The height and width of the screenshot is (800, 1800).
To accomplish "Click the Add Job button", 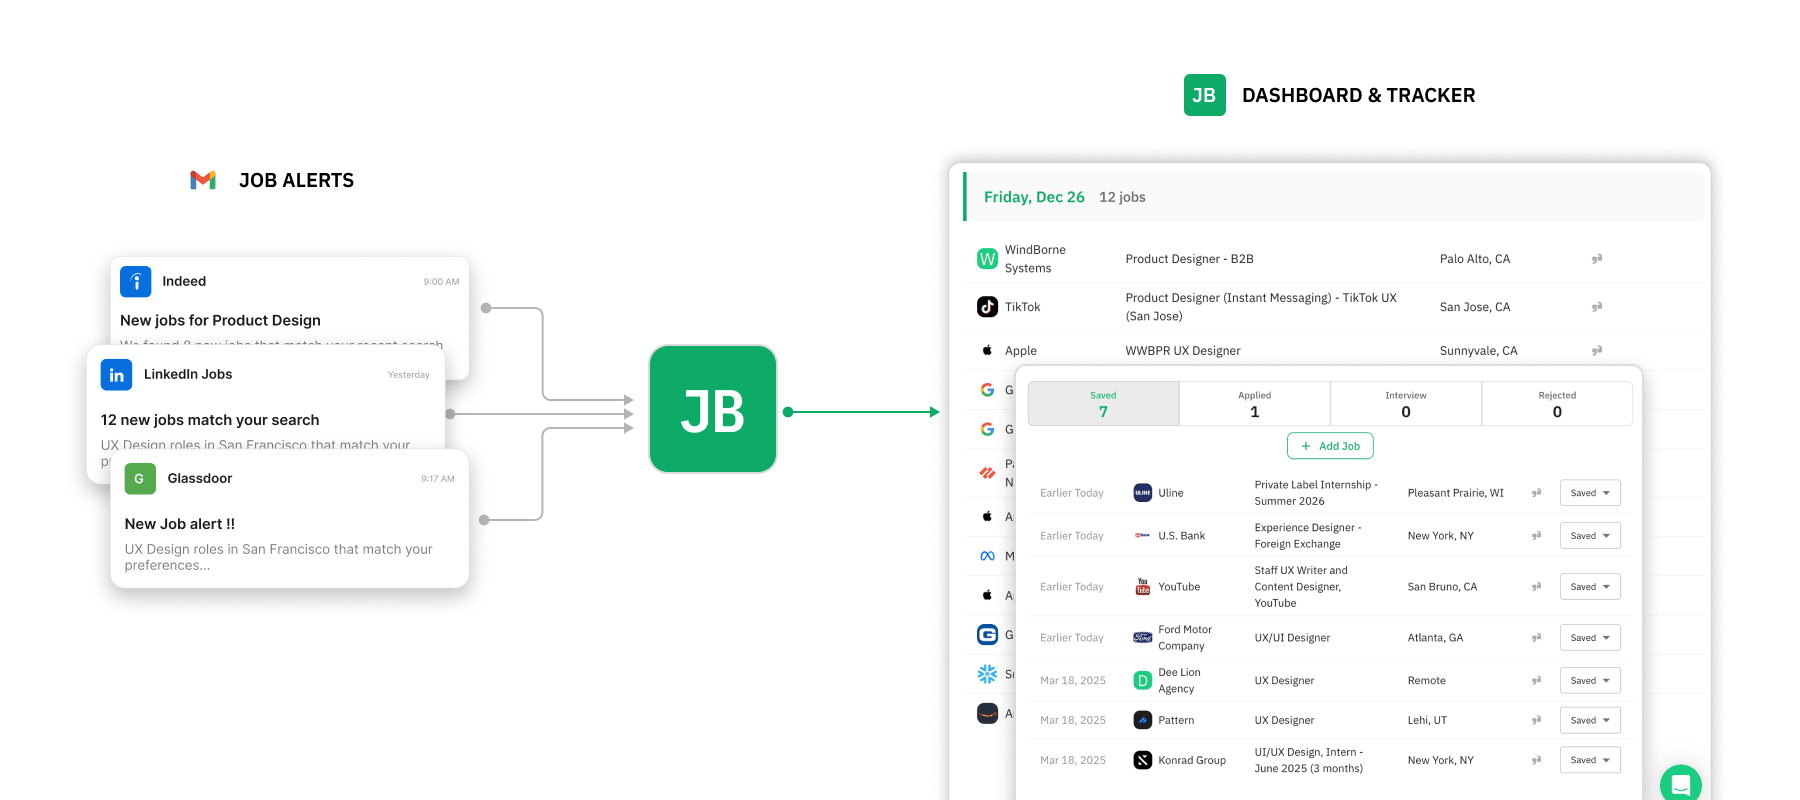I will 1330,446.
